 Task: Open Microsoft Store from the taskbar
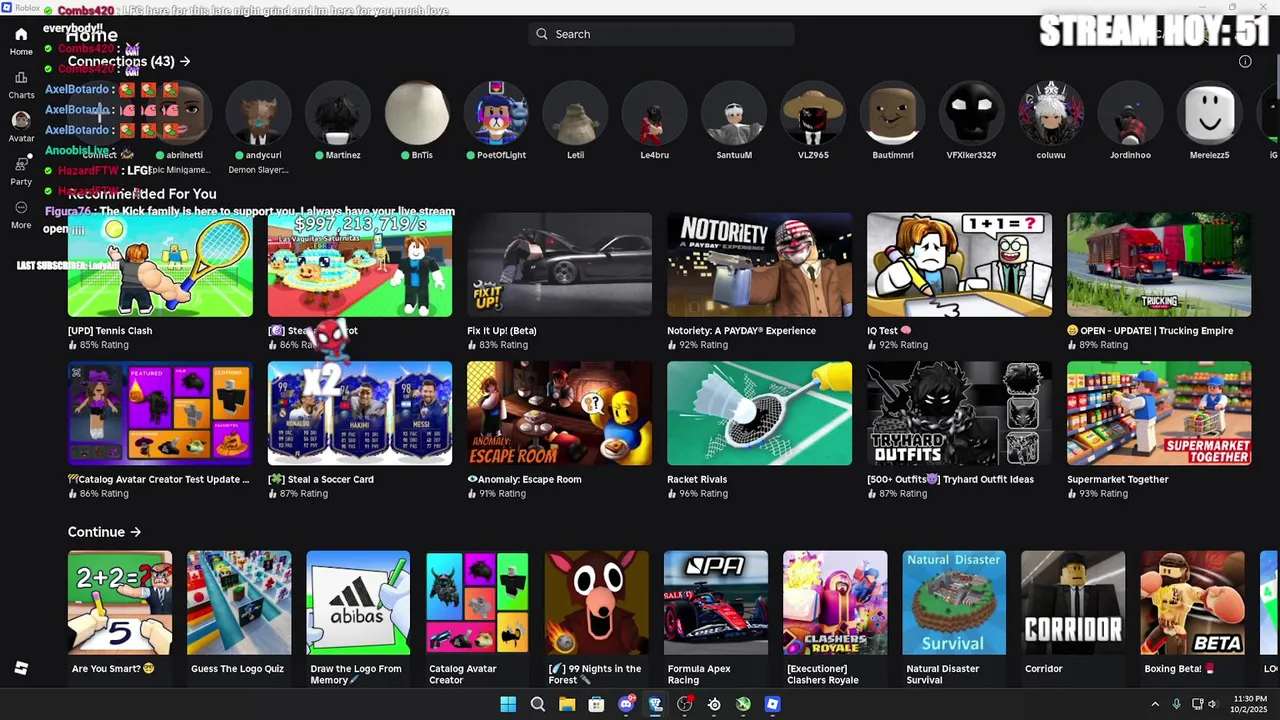pos(596,704)
